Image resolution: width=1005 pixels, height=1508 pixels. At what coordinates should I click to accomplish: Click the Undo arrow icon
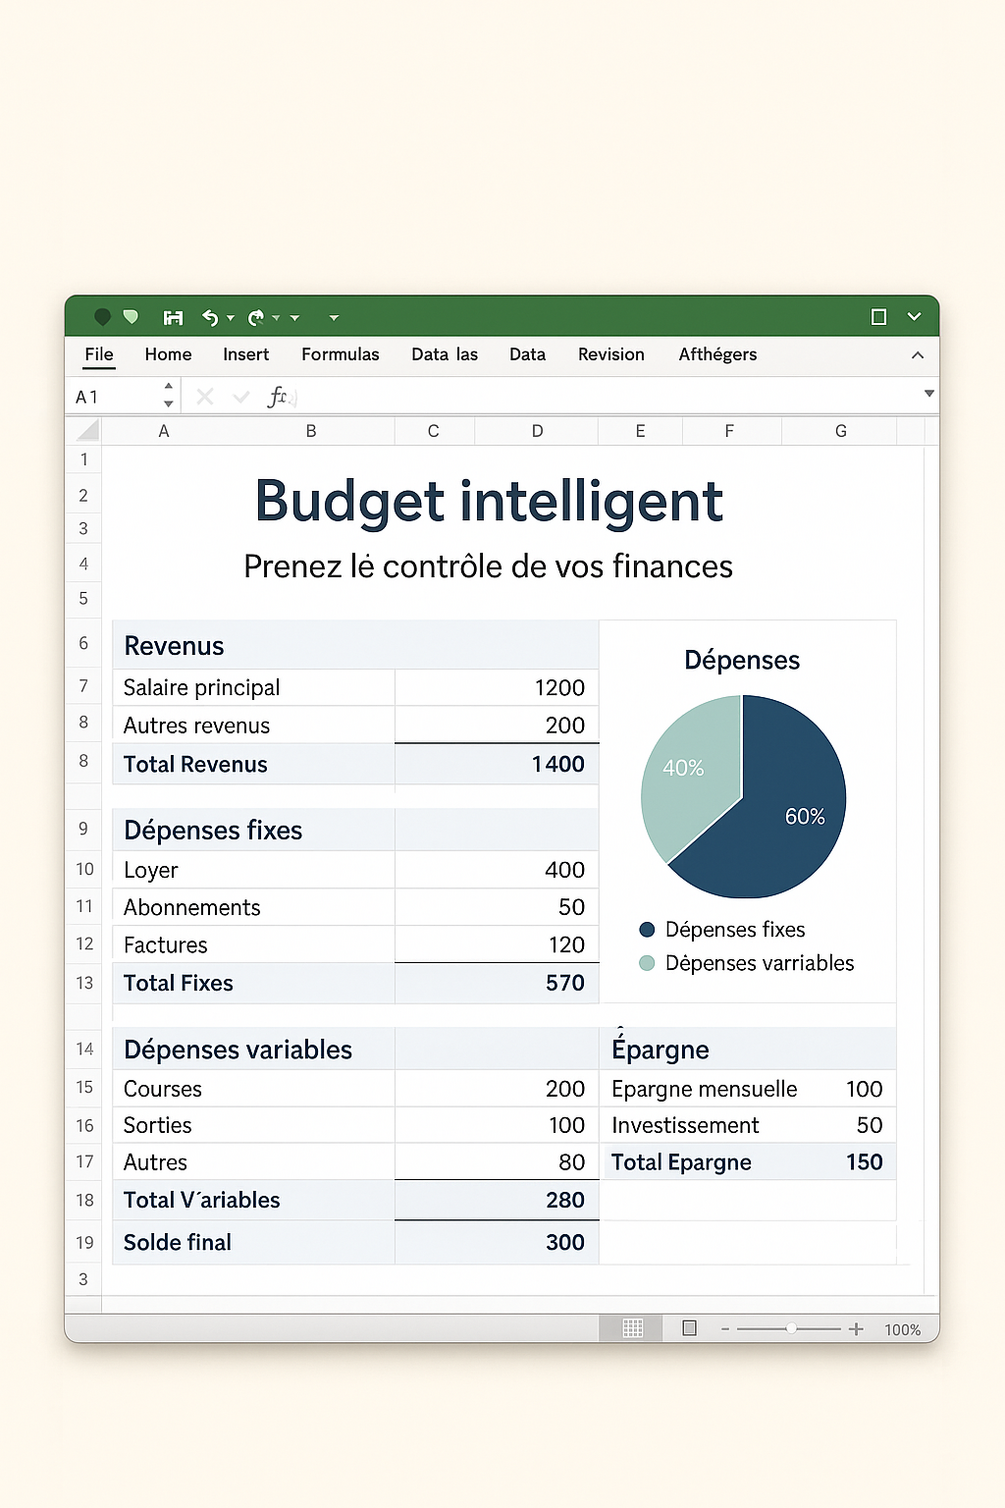tap(210, 317)
